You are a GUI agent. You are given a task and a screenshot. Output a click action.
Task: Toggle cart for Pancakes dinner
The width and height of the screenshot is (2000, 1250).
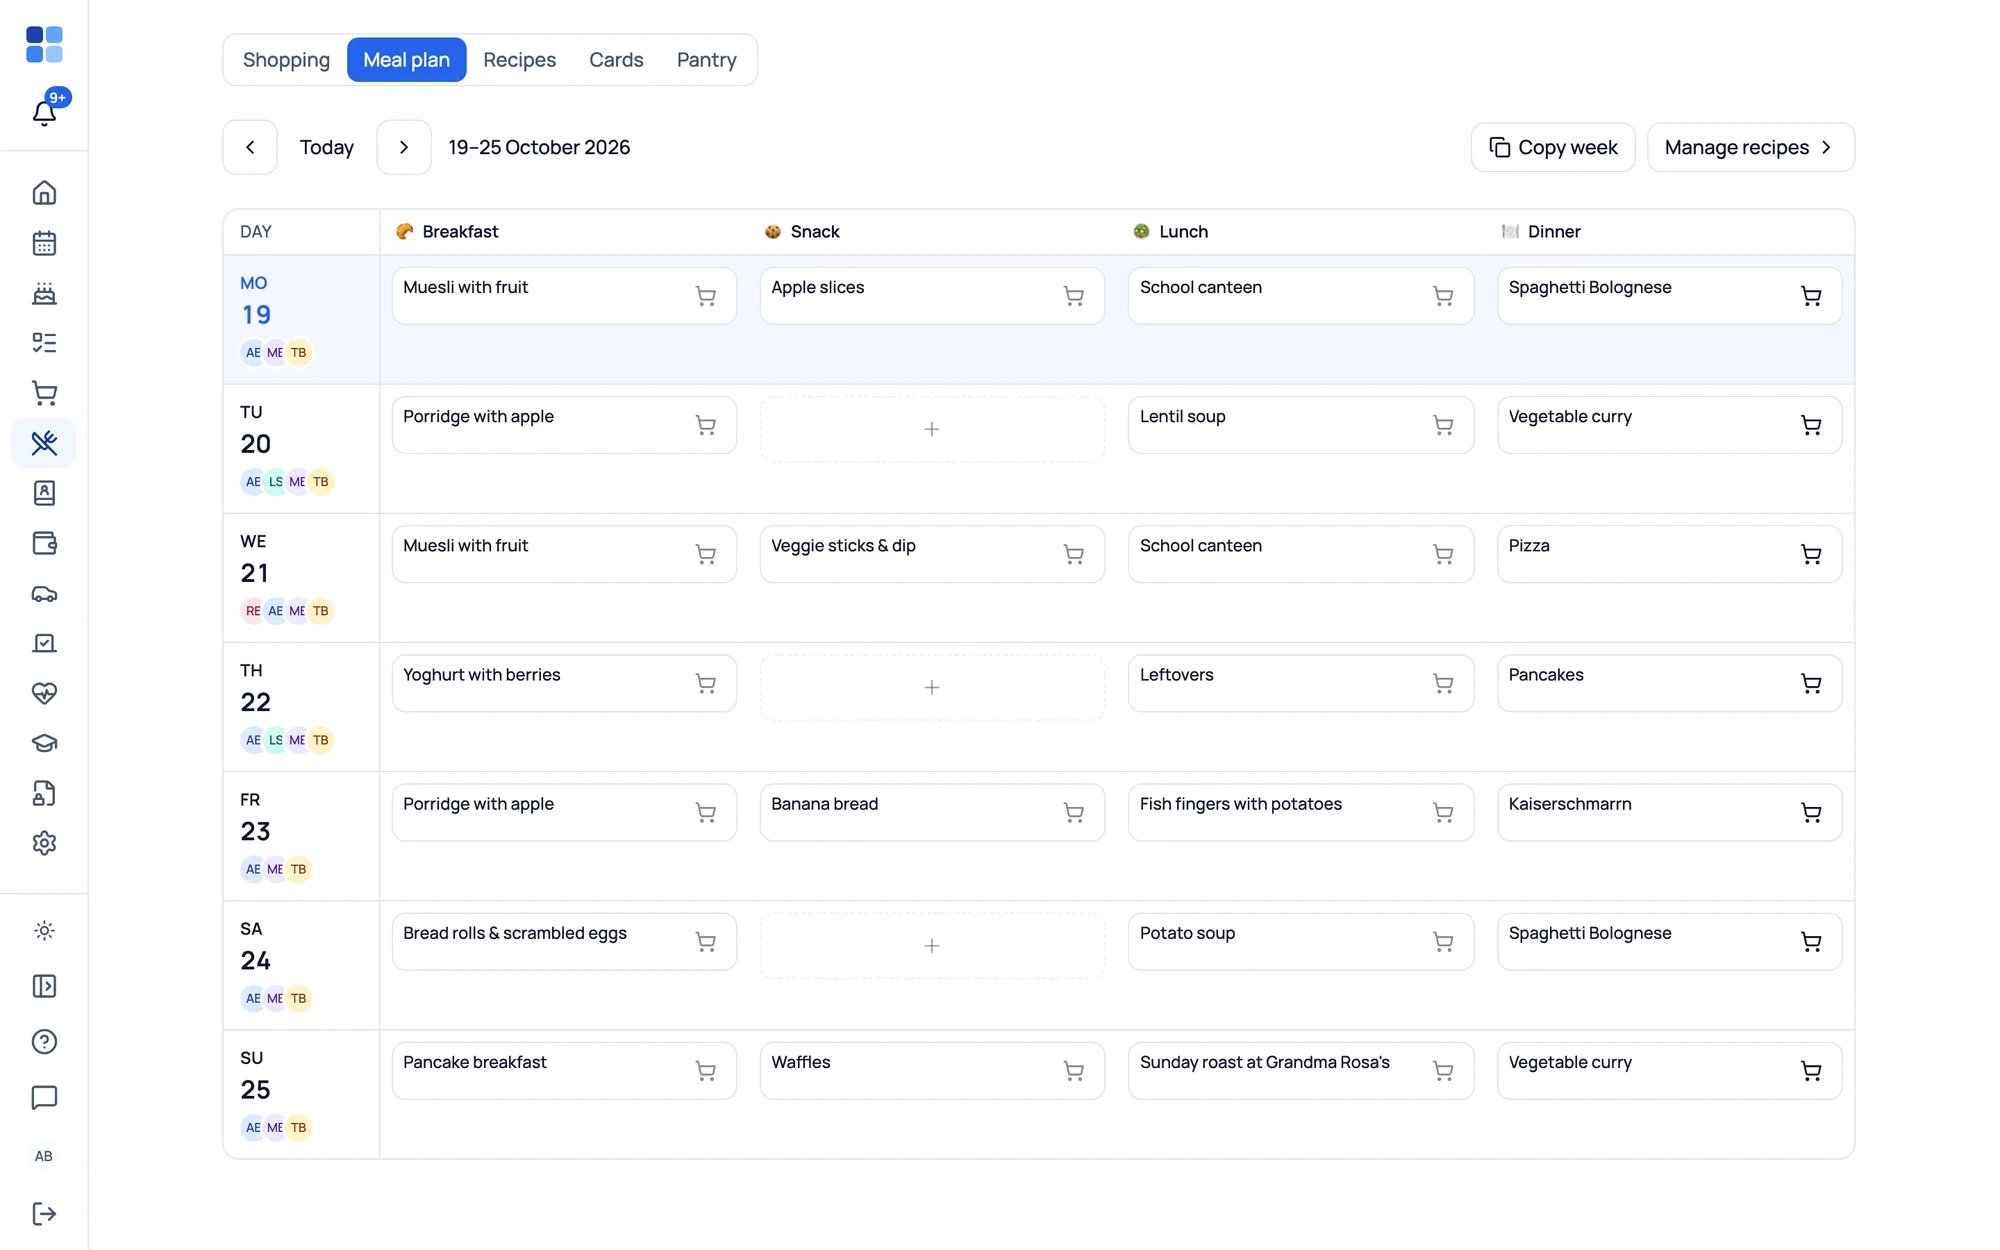tap(1811, 684)
